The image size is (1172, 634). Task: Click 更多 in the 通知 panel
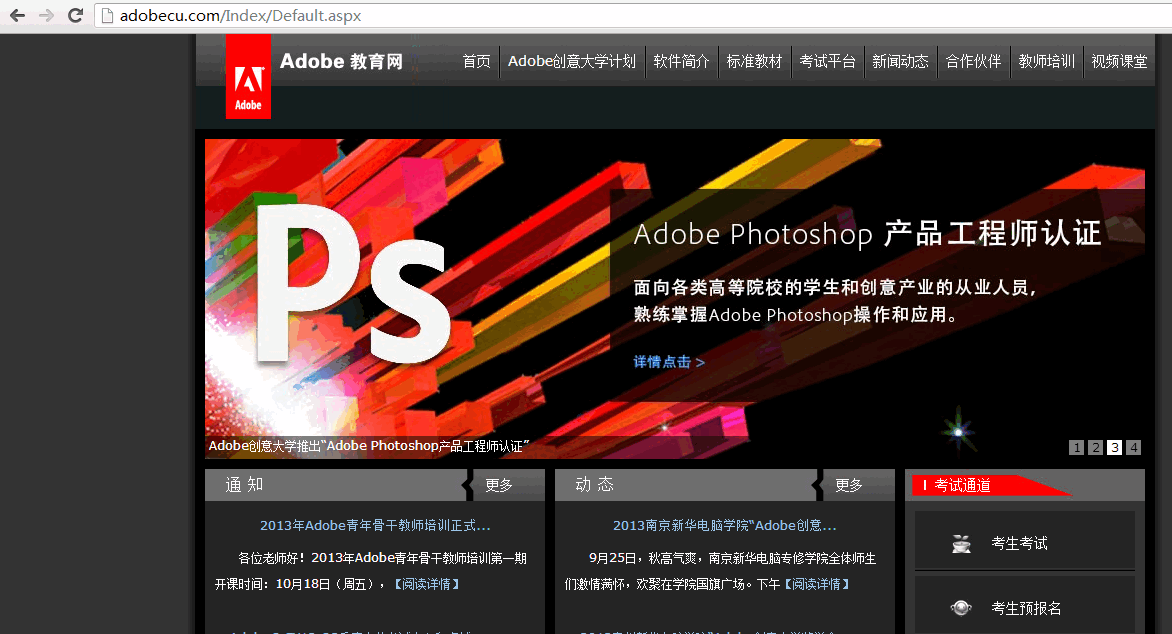click(499, 485)
